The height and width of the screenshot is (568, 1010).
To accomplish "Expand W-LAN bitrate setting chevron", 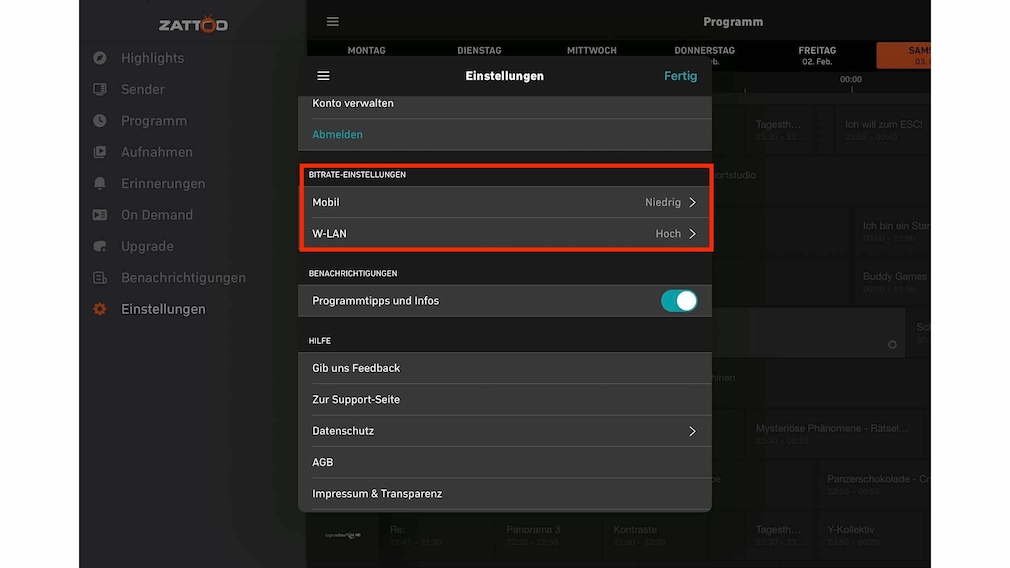I will point(692,234).
